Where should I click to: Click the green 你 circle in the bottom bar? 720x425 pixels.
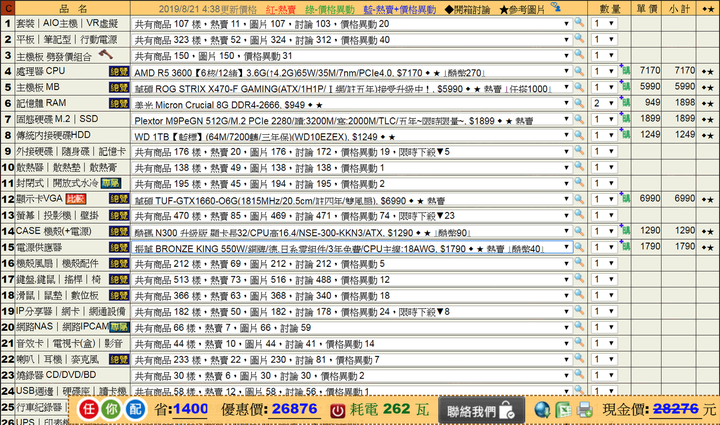coord(111,409)
